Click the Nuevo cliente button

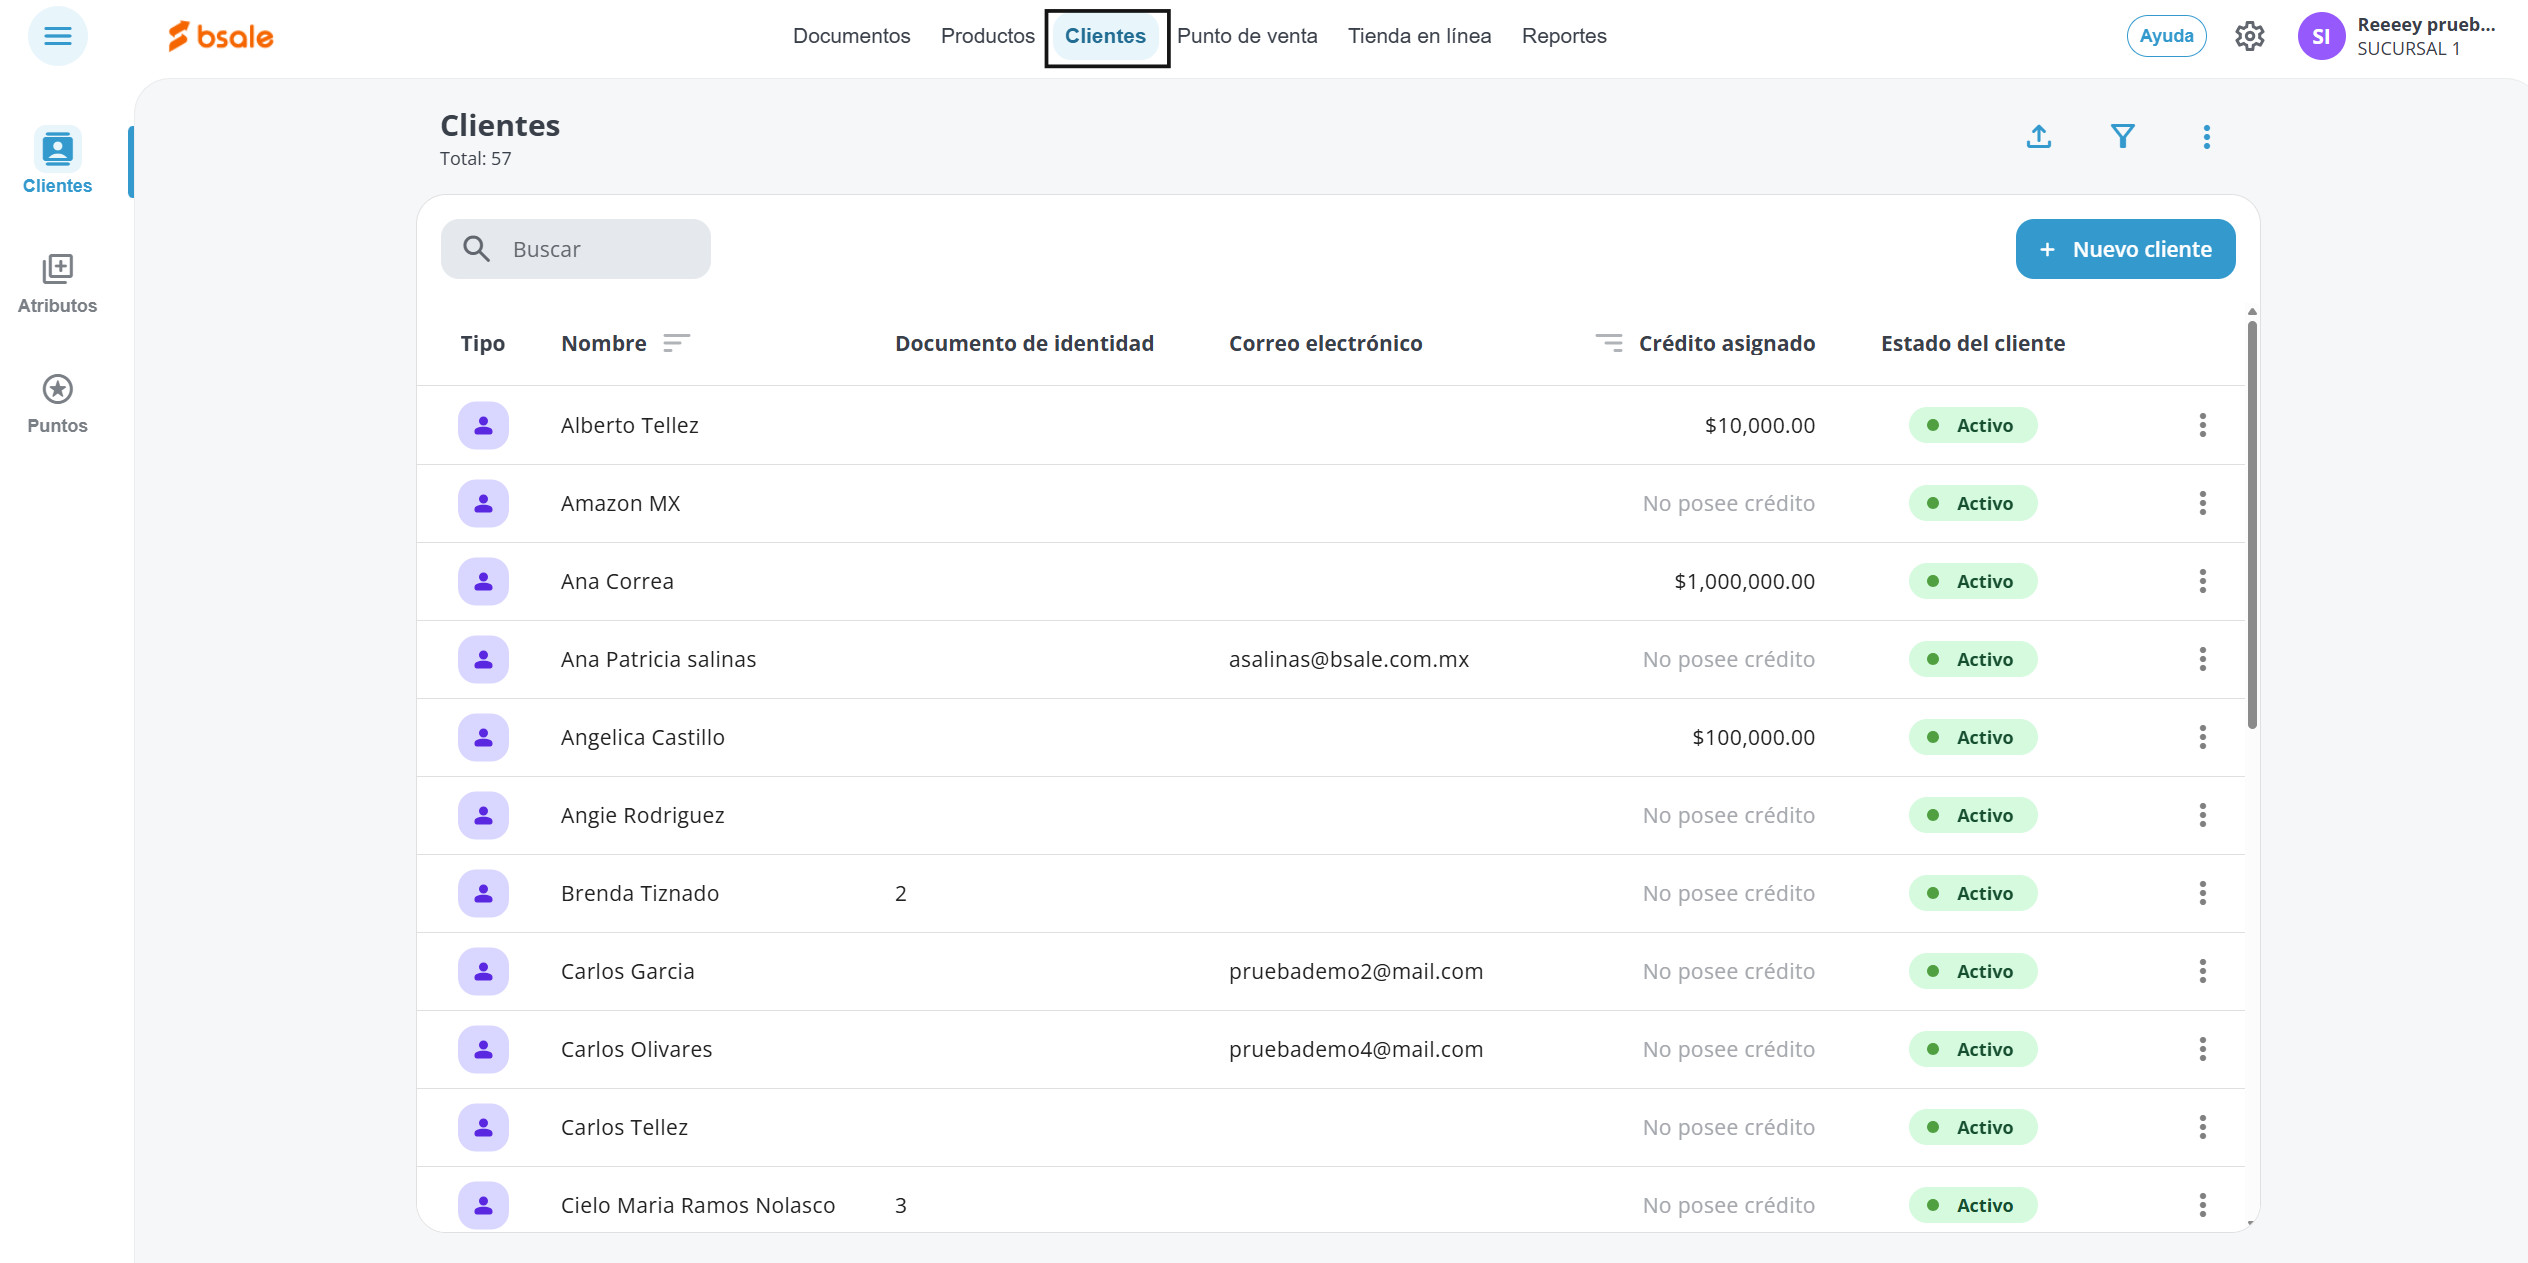[2124, 250]
